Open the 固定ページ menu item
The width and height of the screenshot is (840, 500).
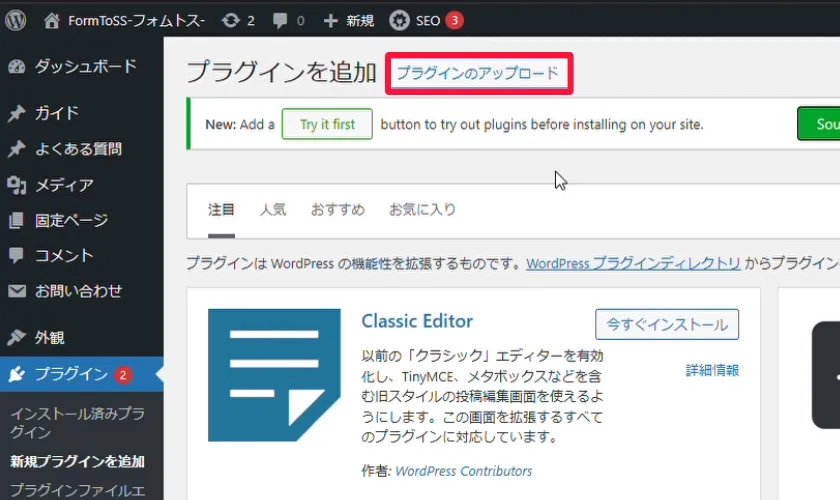coord(71,220)
